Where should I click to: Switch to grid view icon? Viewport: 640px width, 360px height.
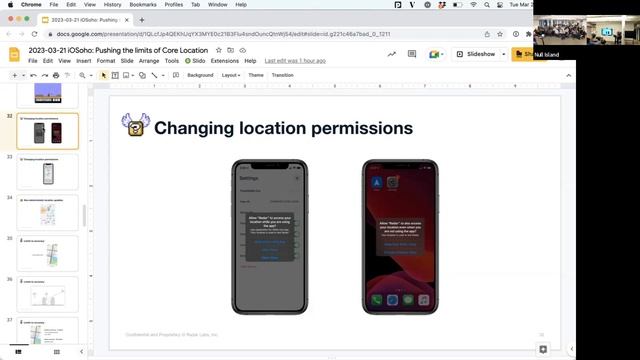click(57, 351)
